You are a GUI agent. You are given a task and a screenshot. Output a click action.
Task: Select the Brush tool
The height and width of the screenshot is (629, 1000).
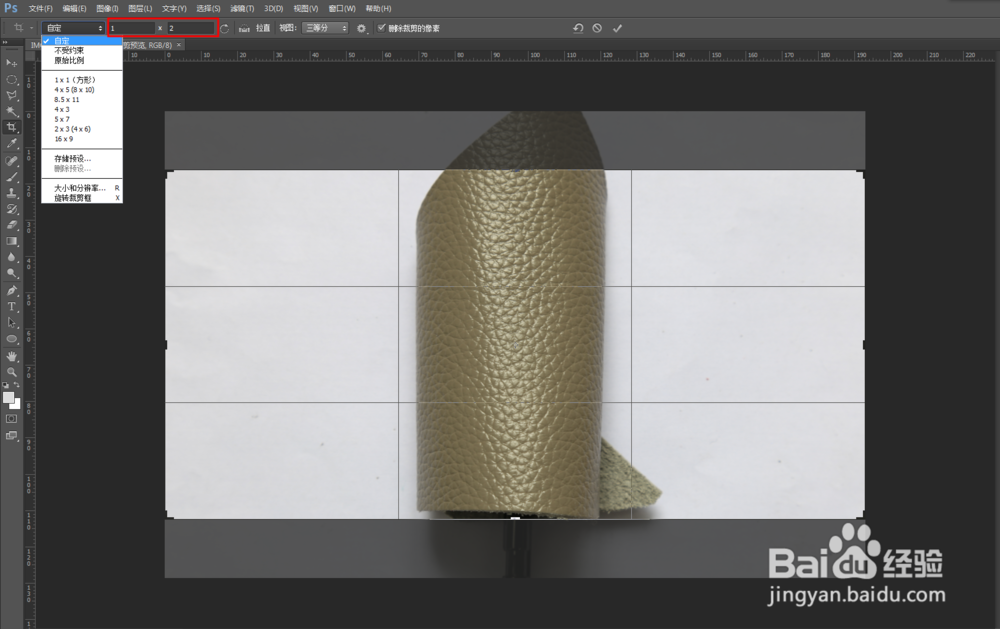(11, 177)
